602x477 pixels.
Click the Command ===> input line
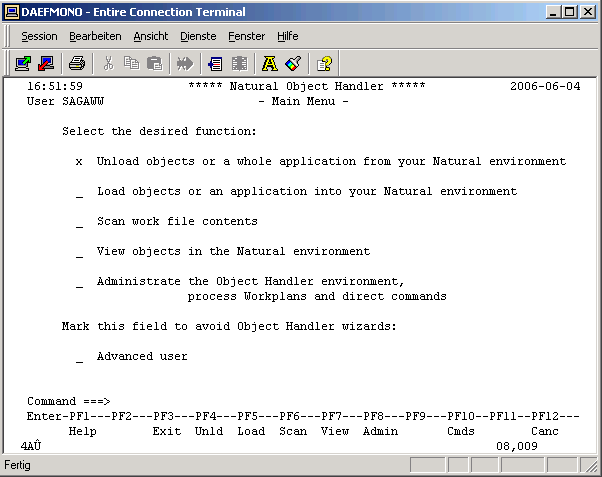[x=344, y=401]
